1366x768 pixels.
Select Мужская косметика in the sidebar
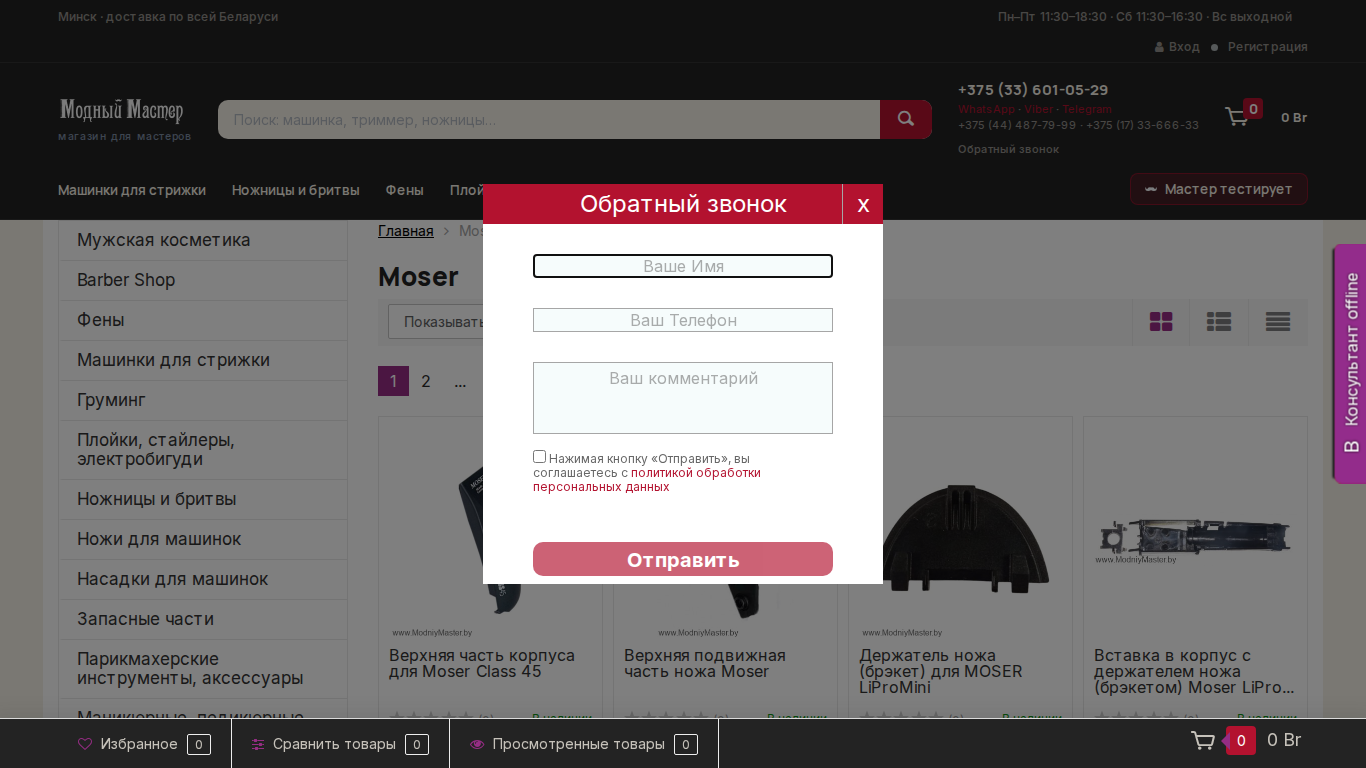[x=203, y=240]
